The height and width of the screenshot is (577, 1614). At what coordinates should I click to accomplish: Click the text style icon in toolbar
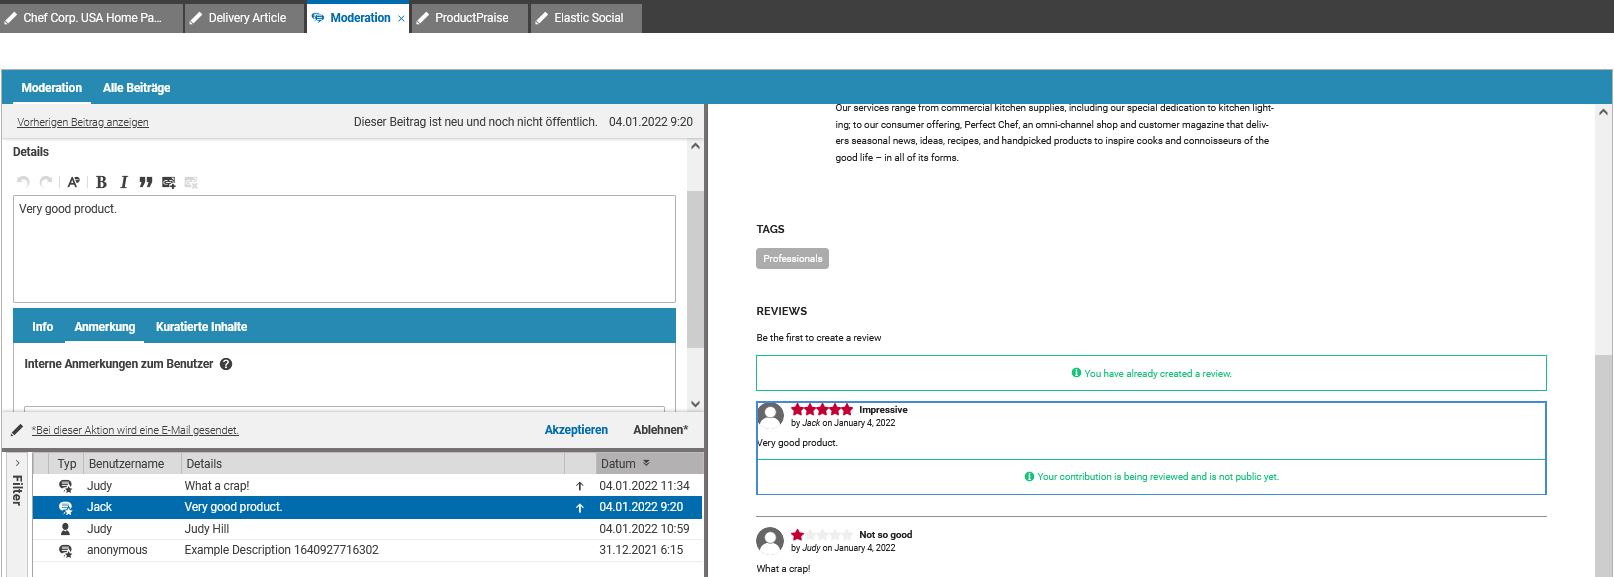click(x=73, y=182)
